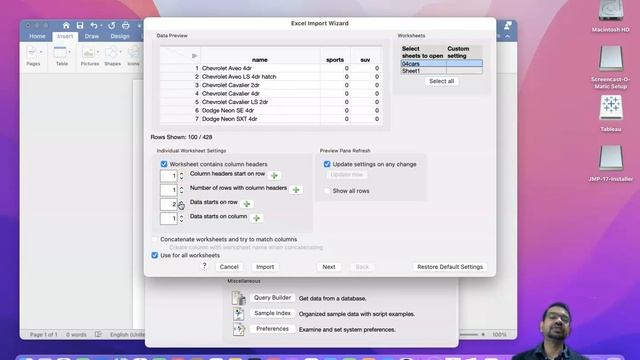Click Number of rows with column headers input field
640x360 pixels.
169,190
